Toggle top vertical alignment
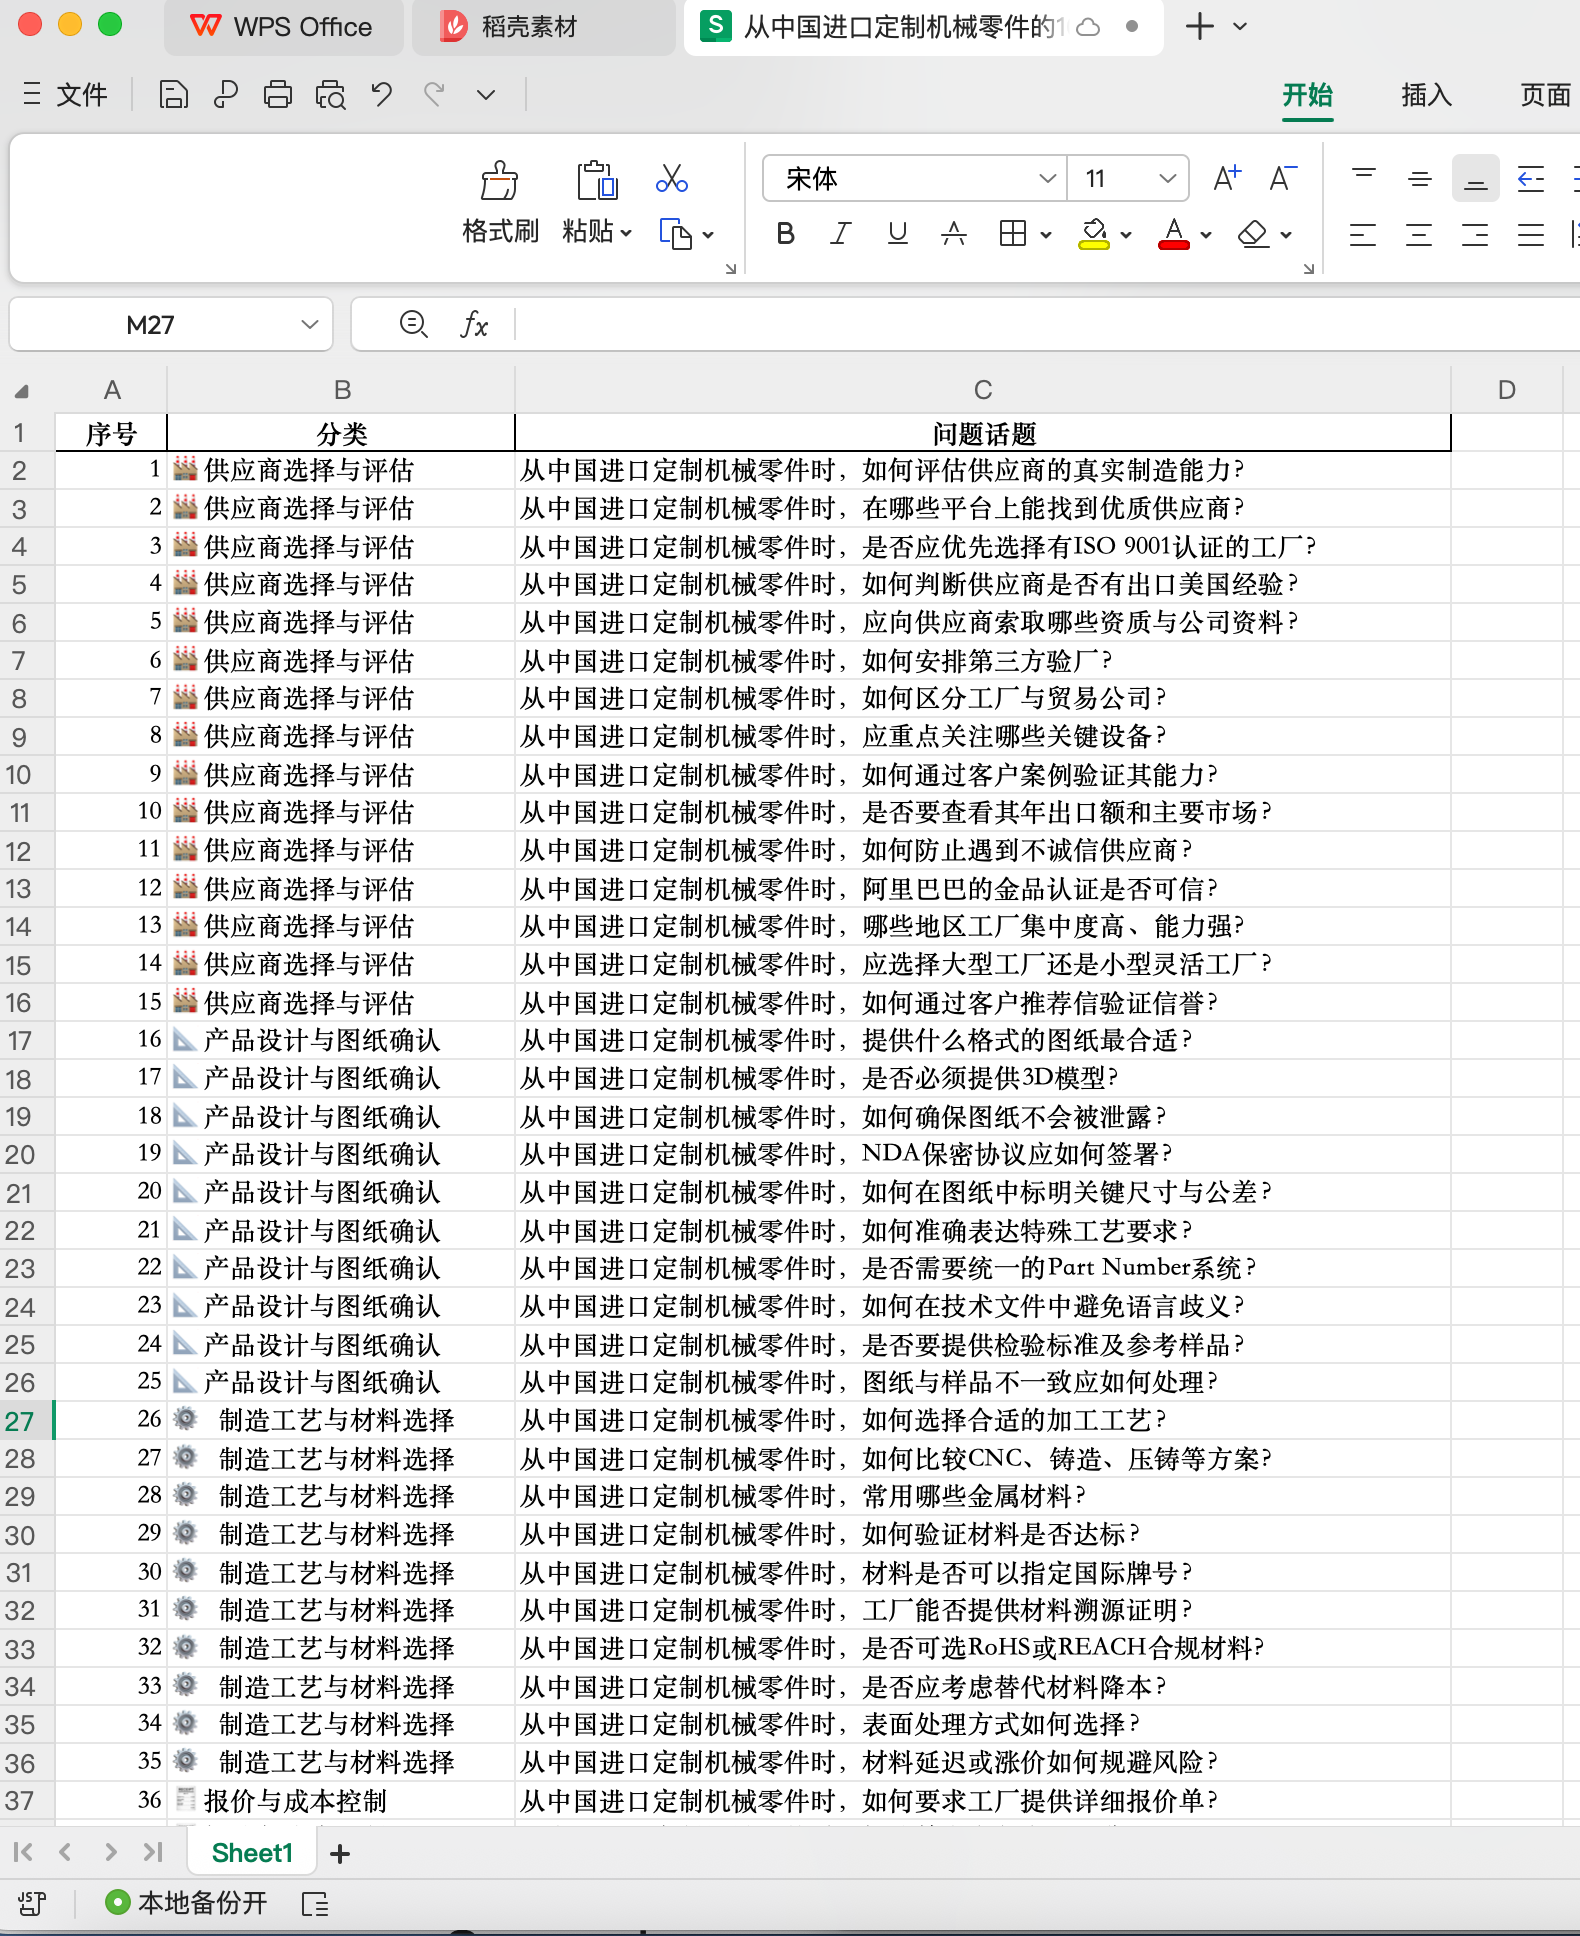This screenshot has height=1936, width=1580. click(x=1363, y=179)
